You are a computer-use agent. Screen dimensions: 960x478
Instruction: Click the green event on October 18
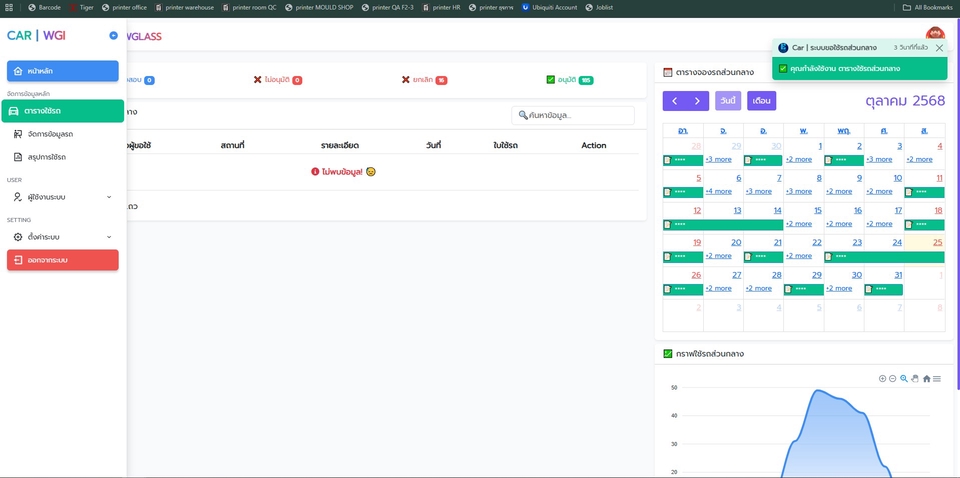[924, 225]
